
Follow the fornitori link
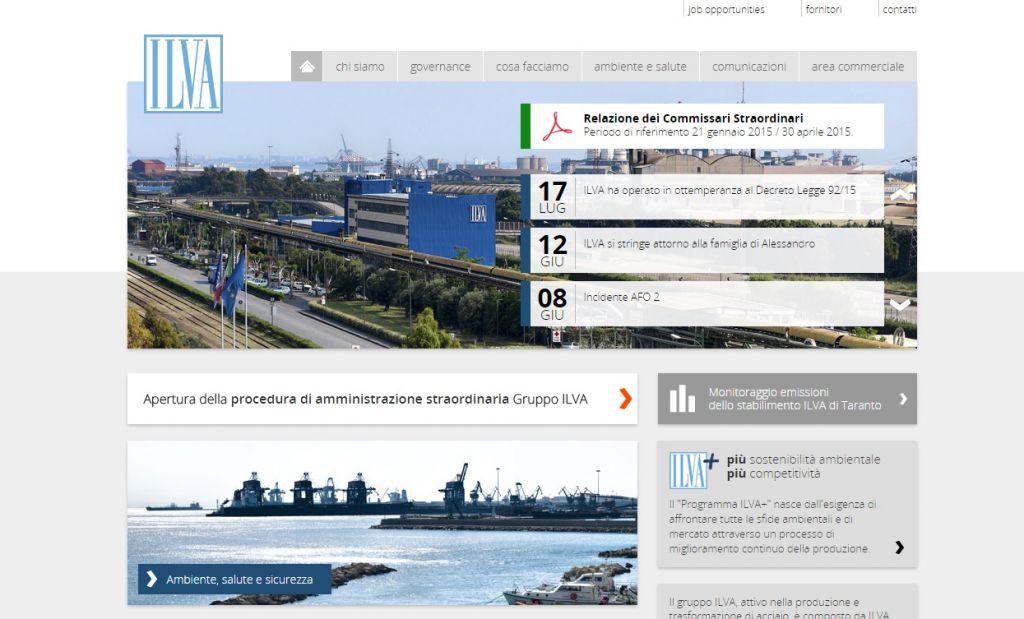824,10
